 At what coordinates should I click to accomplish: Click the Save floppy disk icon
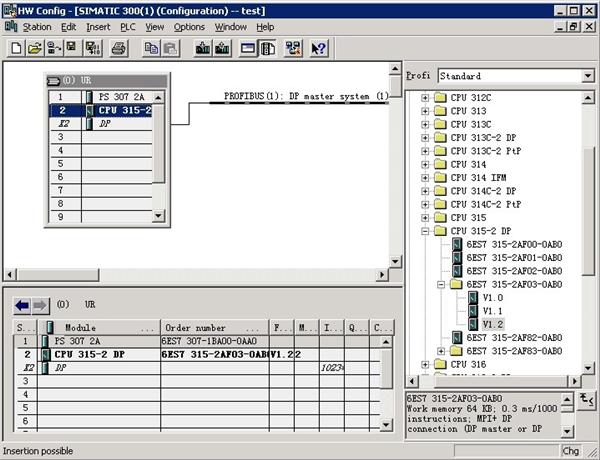point(72,49)
